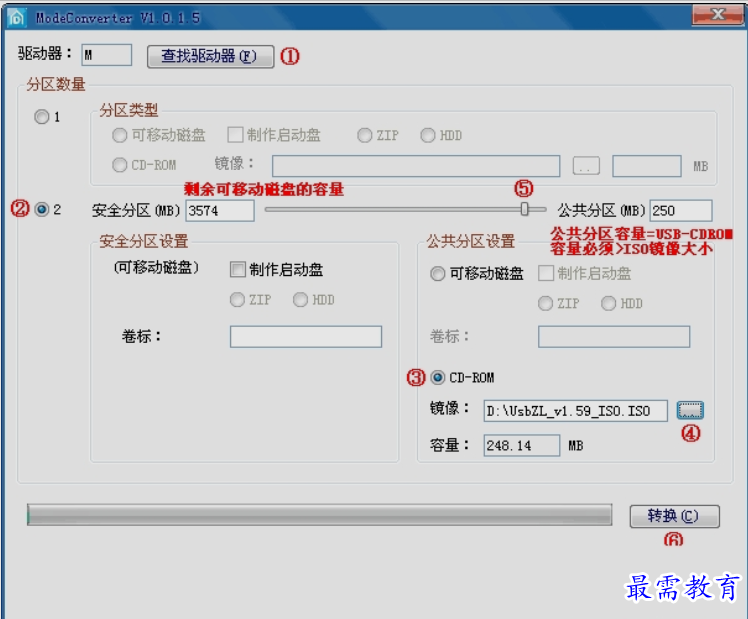
Task: Check 制作启动盘 in 安全分区设置
Action: [x=238, y=269]
